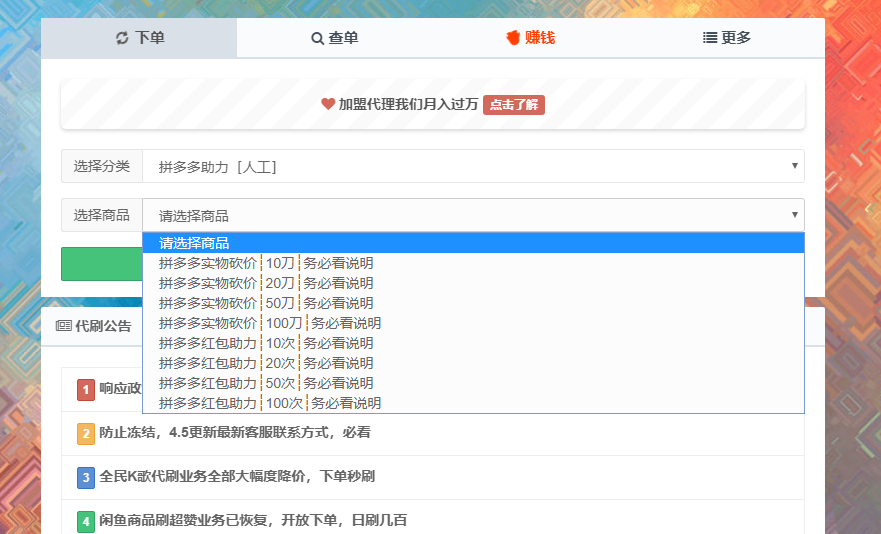
Task: Select the 拼多多红包助力 100次 option
Action: point(270,403)
